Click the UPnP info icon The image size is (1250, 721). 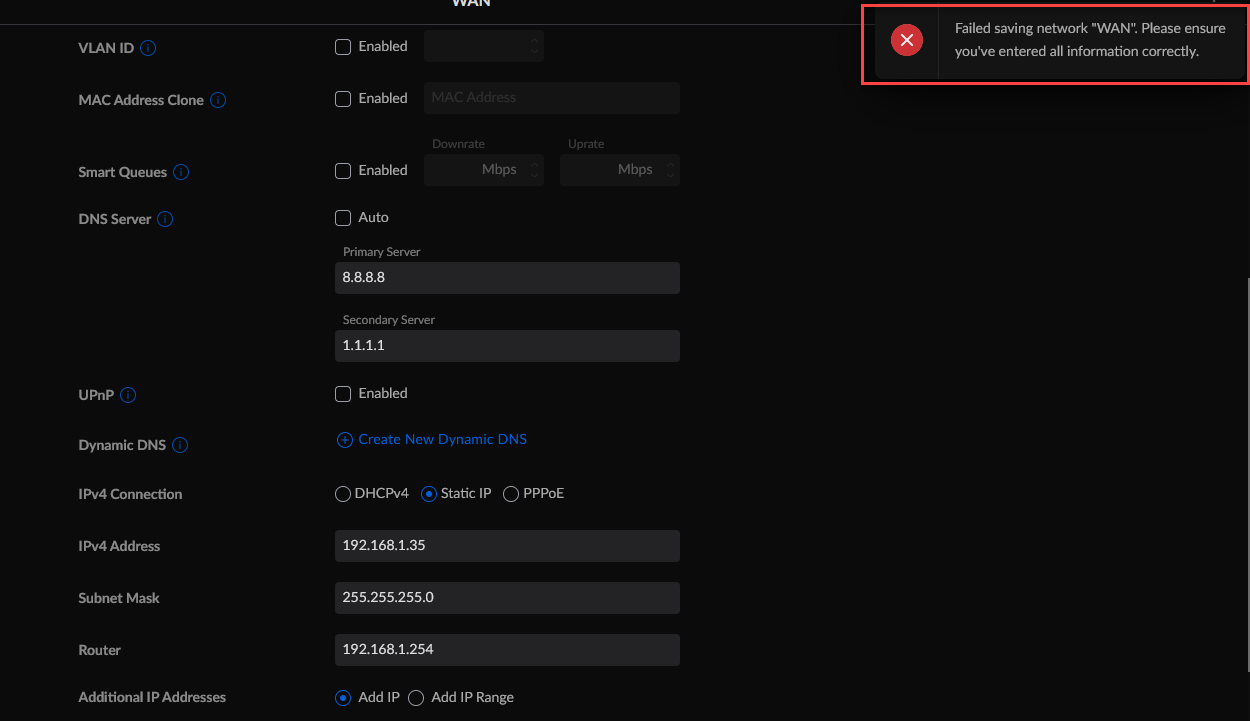click(x=128, y=395)
